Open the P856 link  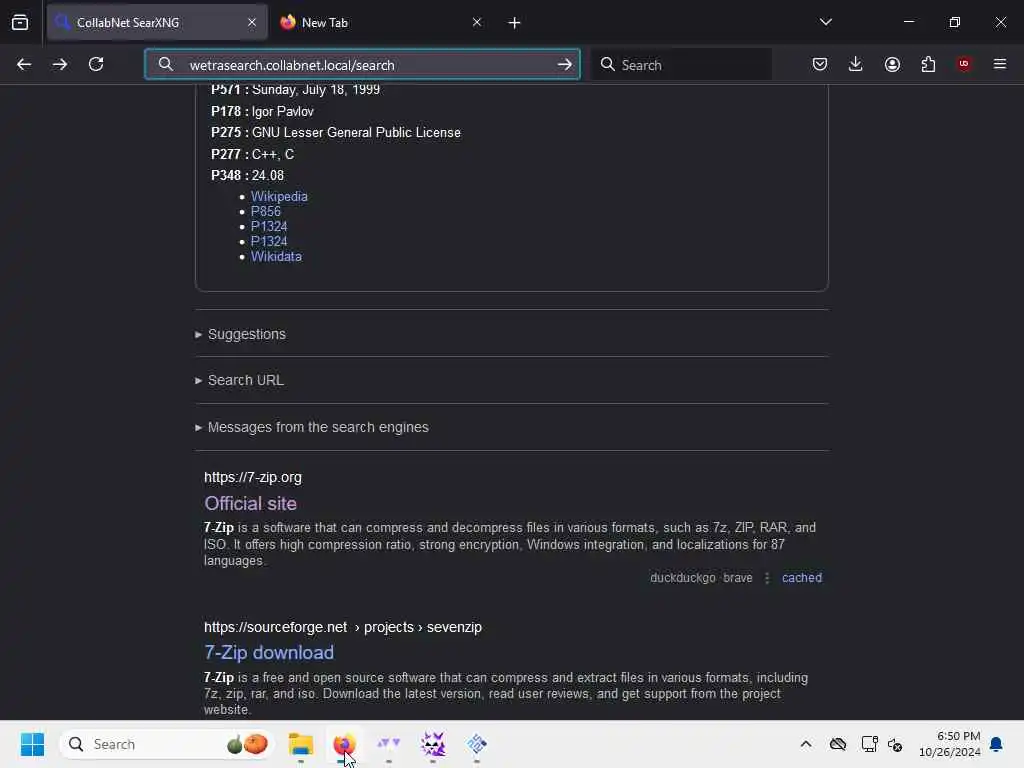coord(266,211)
